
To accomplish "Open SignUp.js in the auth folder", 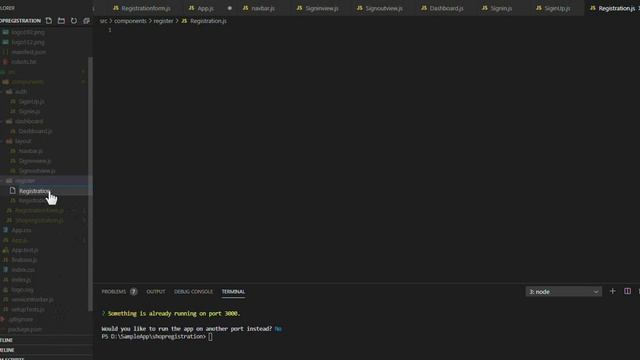I will (31, 101).
